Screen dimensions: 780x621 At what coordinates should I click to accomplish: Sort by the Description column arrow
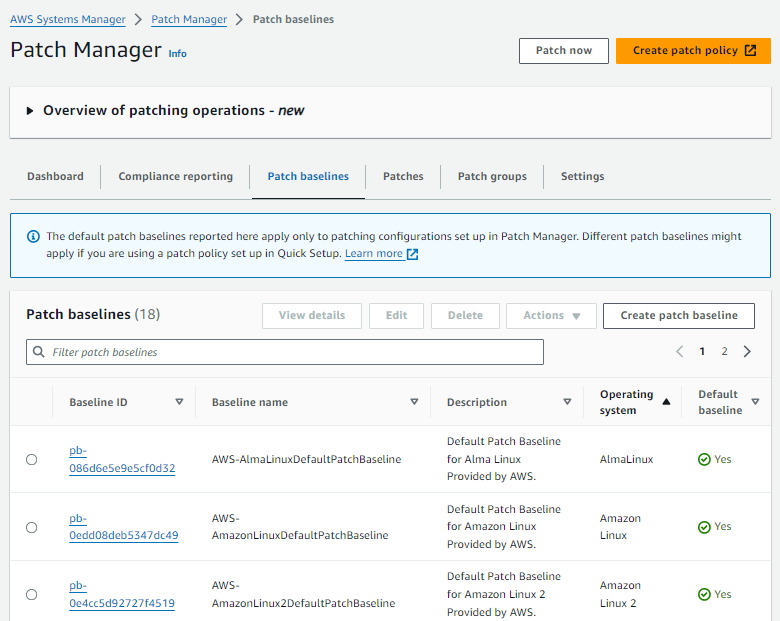point(567,402)
